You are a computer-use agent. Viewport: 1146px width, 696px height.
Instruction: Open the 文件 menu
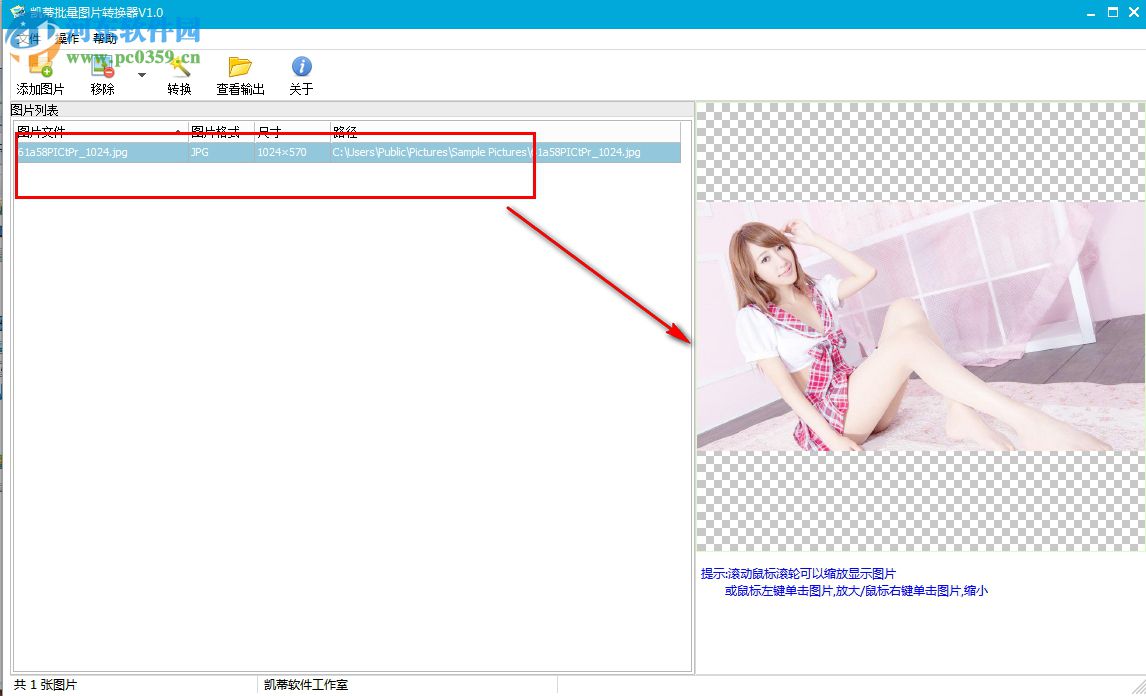pyautogui.click(x=28, y=39)
